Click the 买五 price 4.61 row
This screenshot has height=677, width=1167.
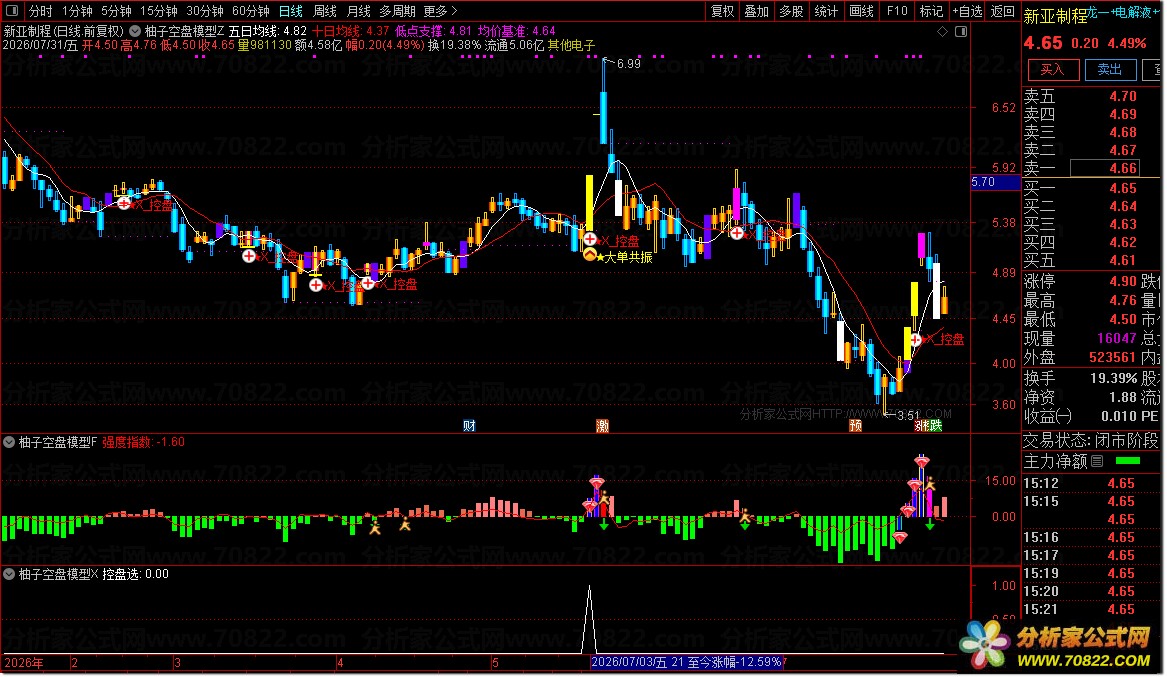click(1092, 260)
